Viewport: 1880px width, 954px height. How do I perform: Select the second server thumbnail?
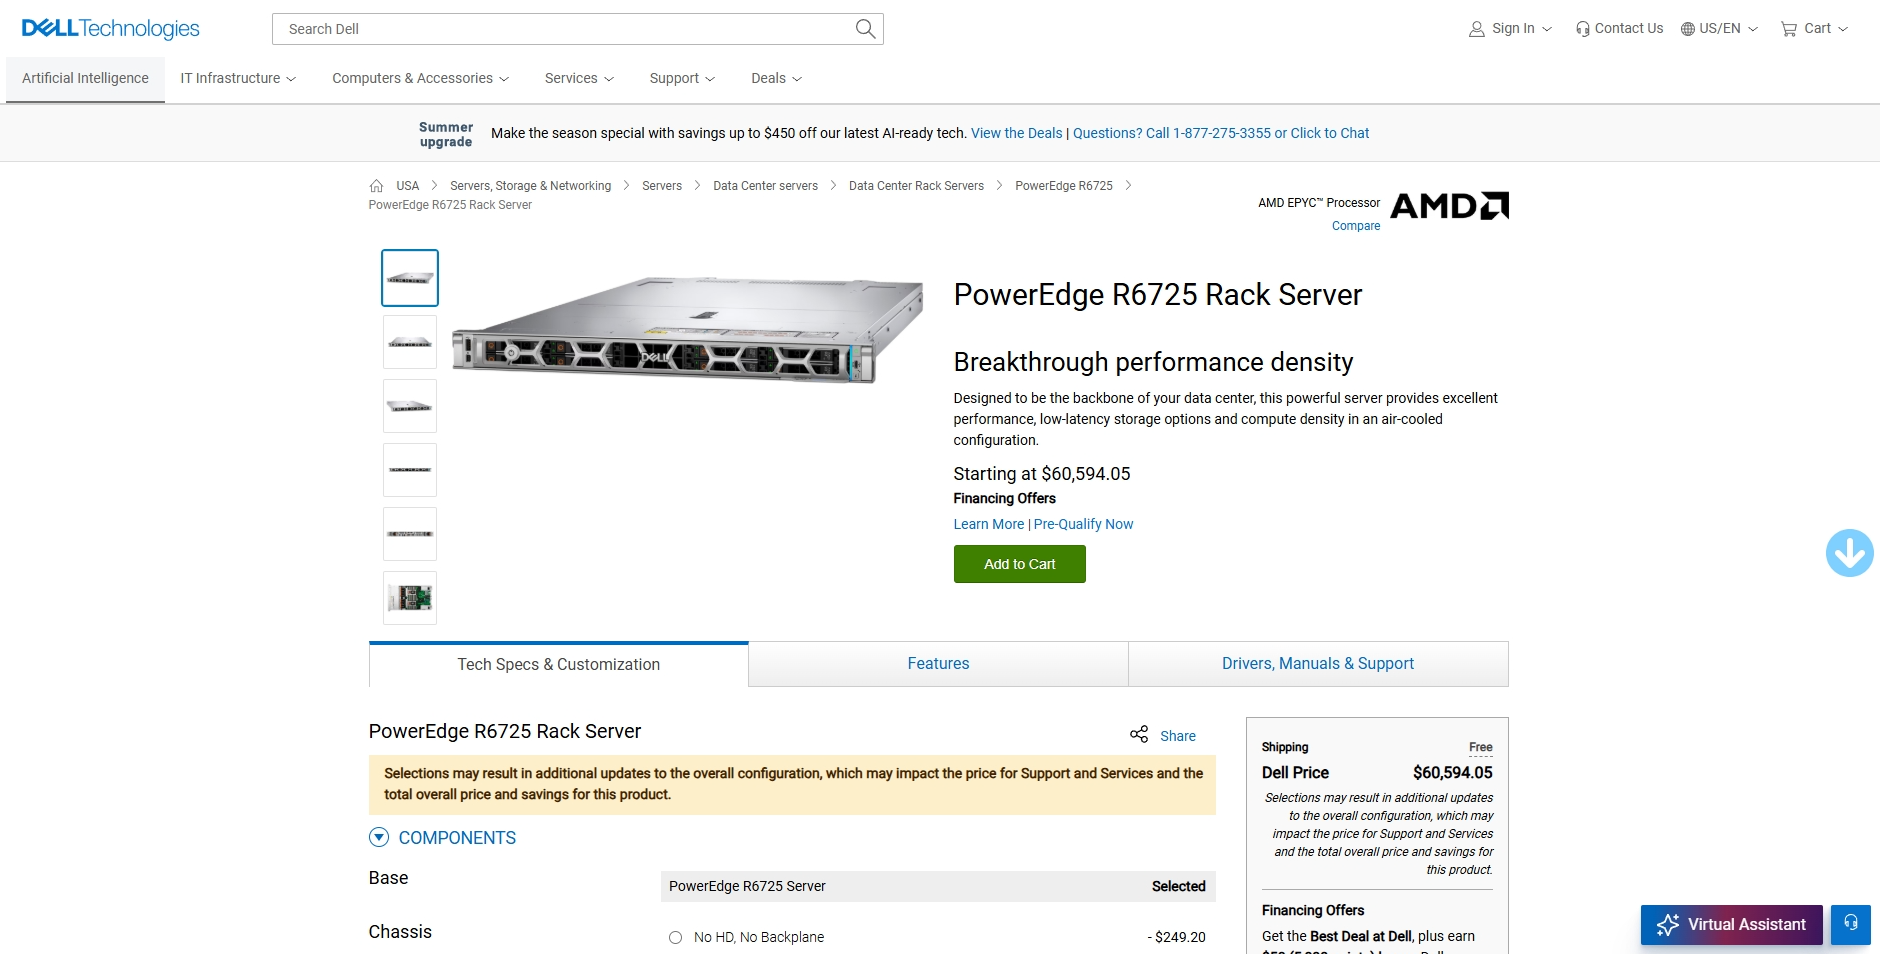410,342
